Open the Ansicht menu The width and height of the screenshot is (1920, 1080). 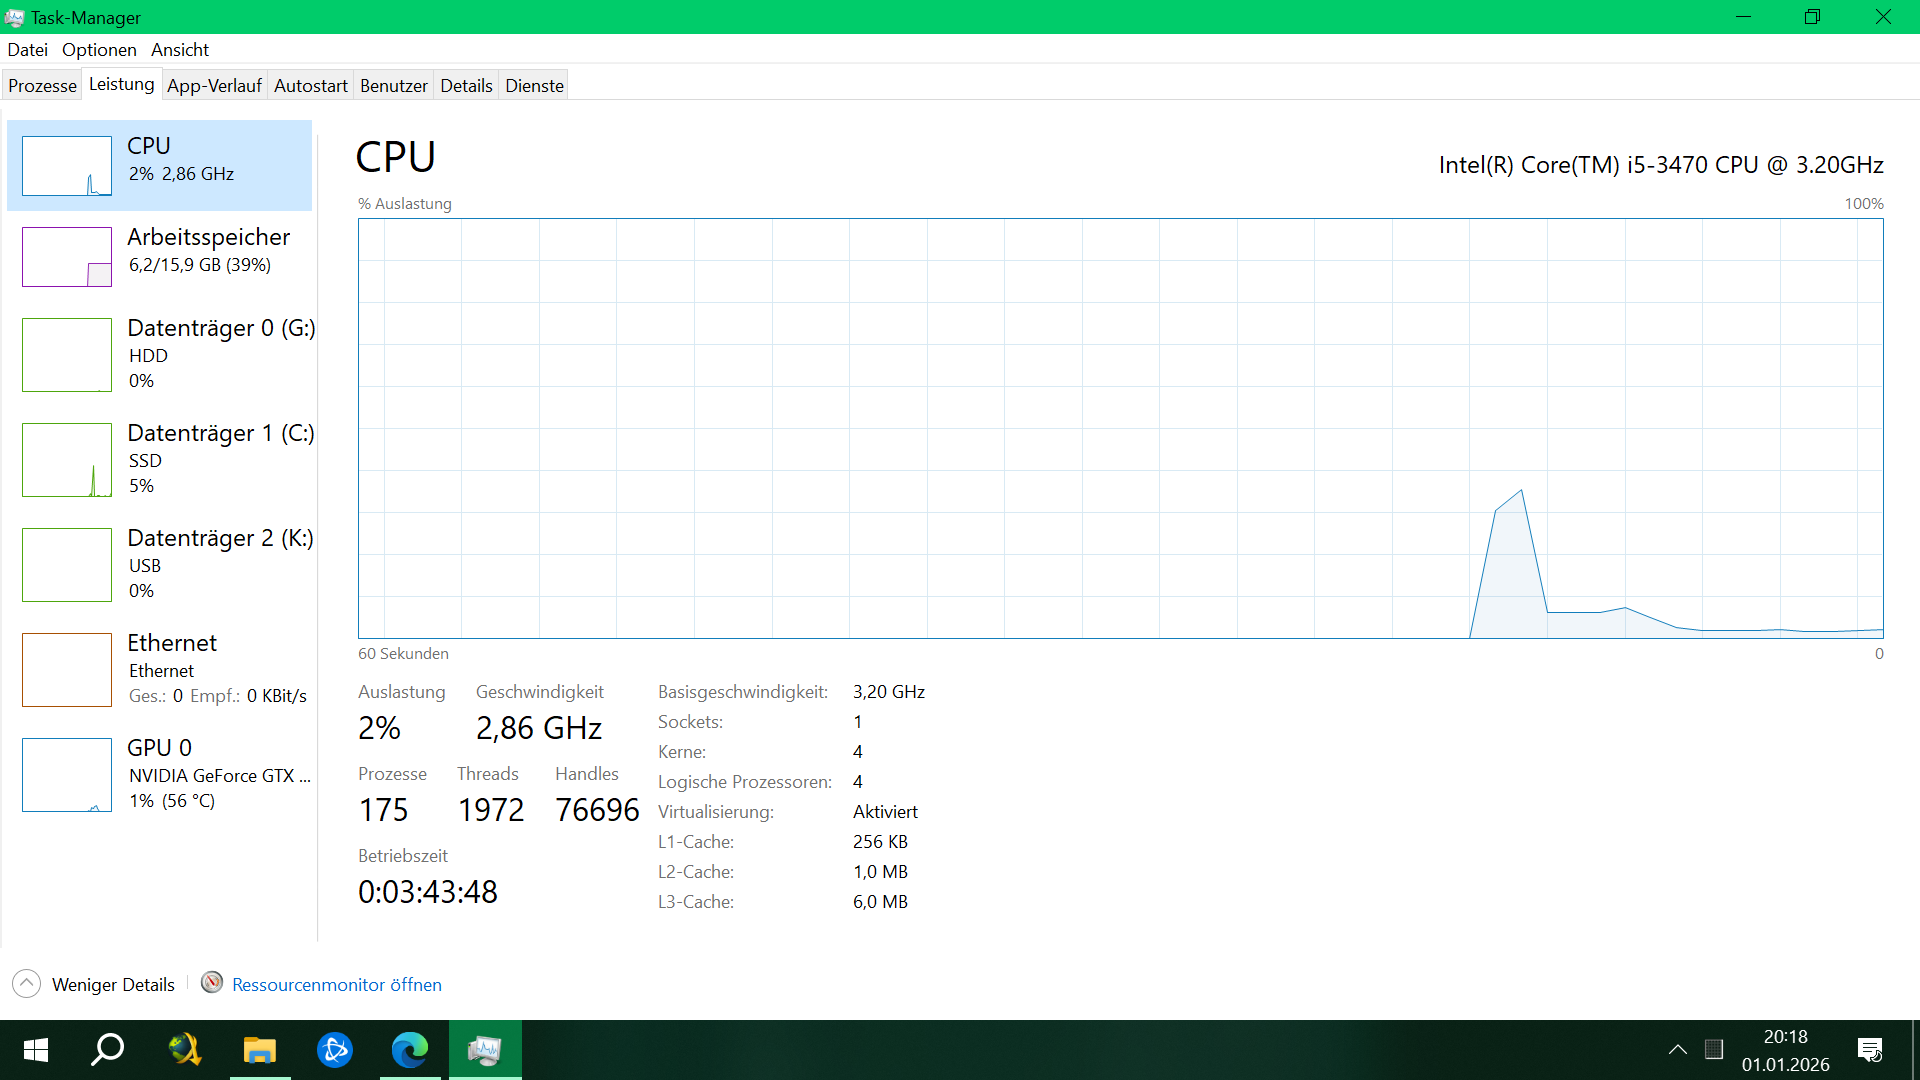click(x=180, y=50)
